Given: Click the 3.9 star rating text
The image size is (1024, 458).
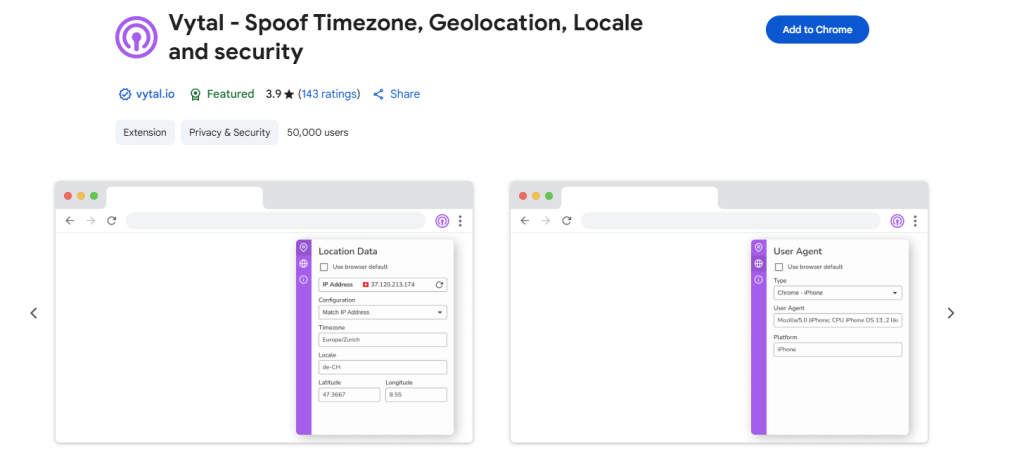Looking at the screenshot, I should pos(280,94).
